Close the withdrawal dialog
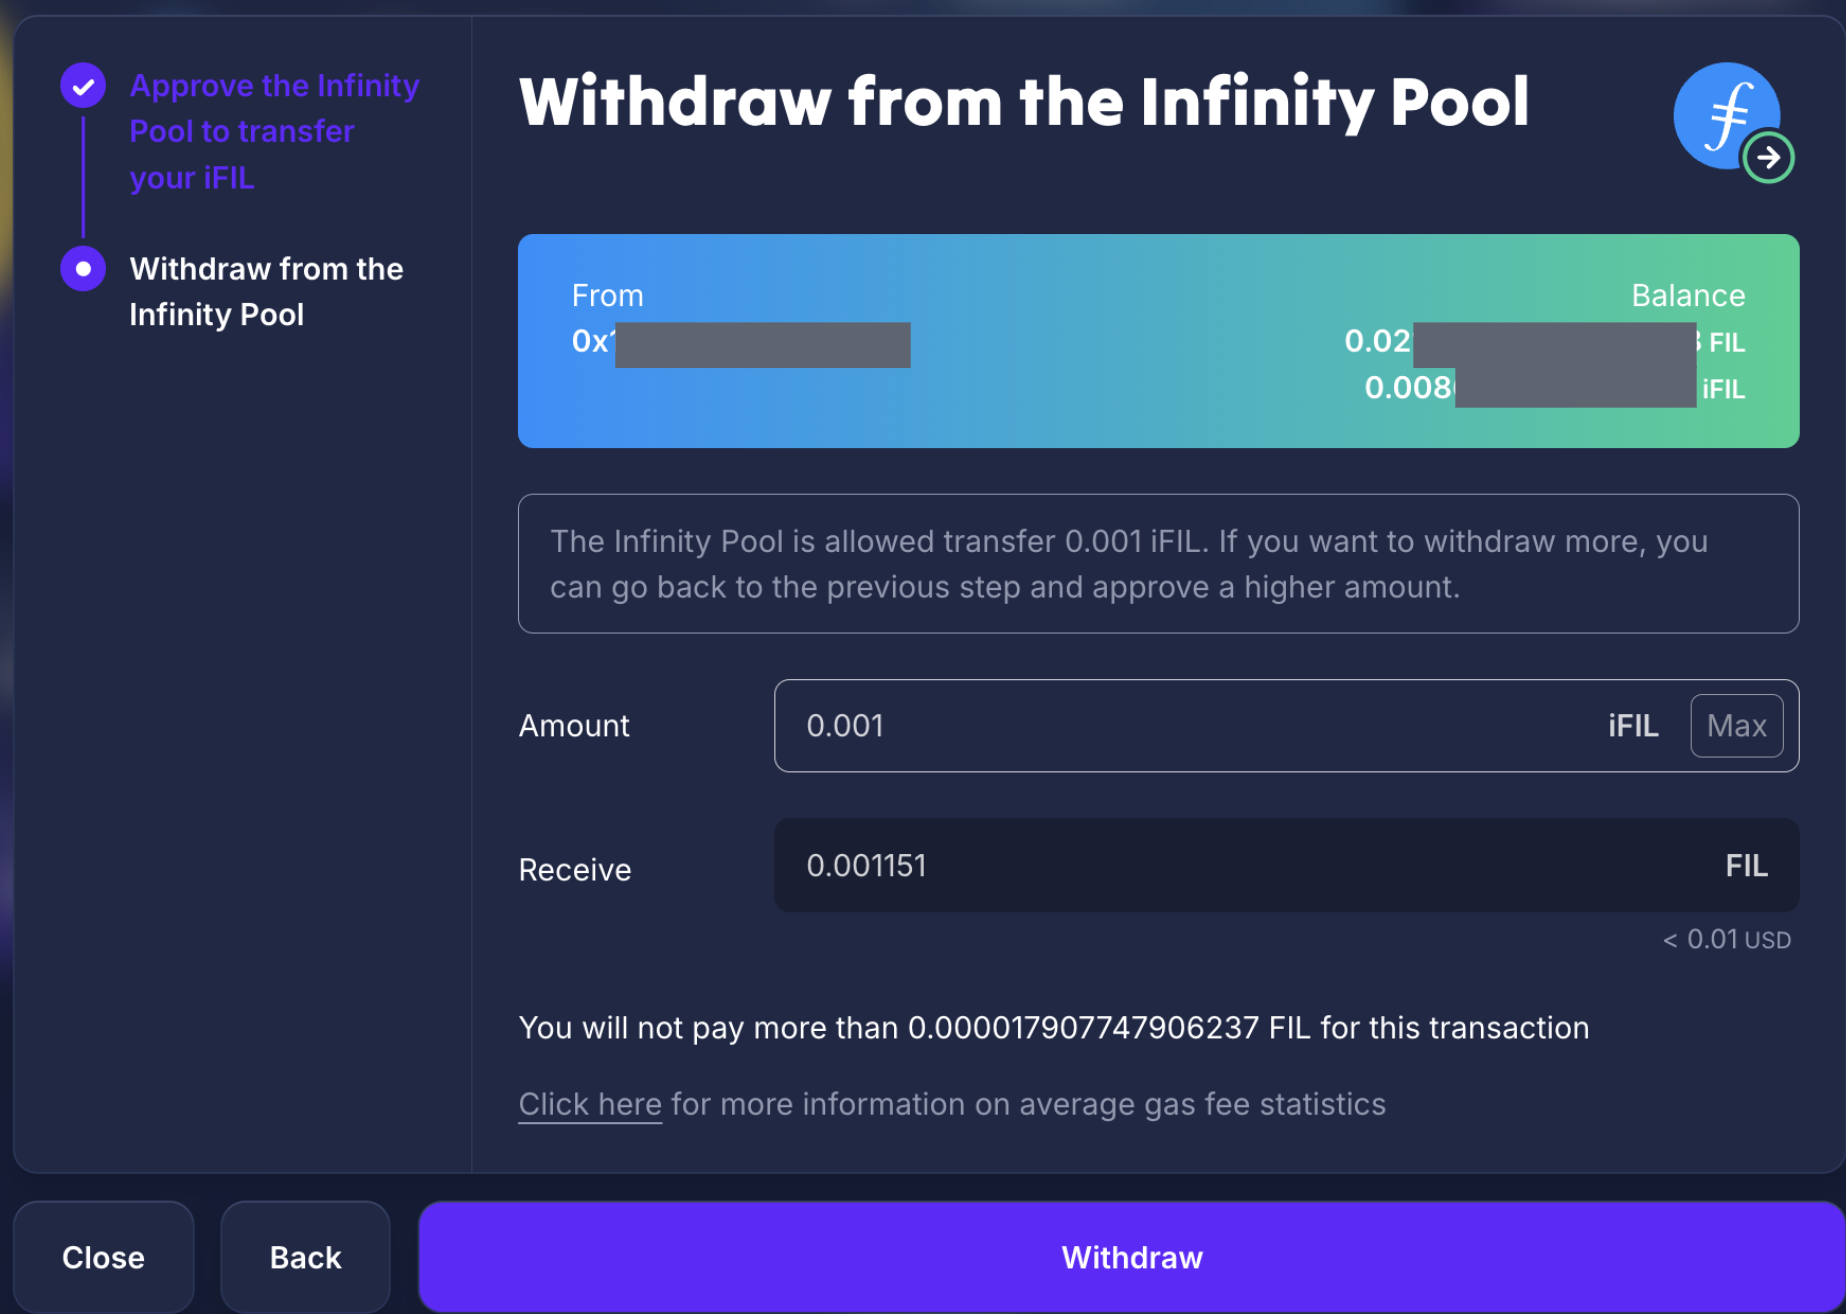The image size is (1846, 1314). [104, 1257]
